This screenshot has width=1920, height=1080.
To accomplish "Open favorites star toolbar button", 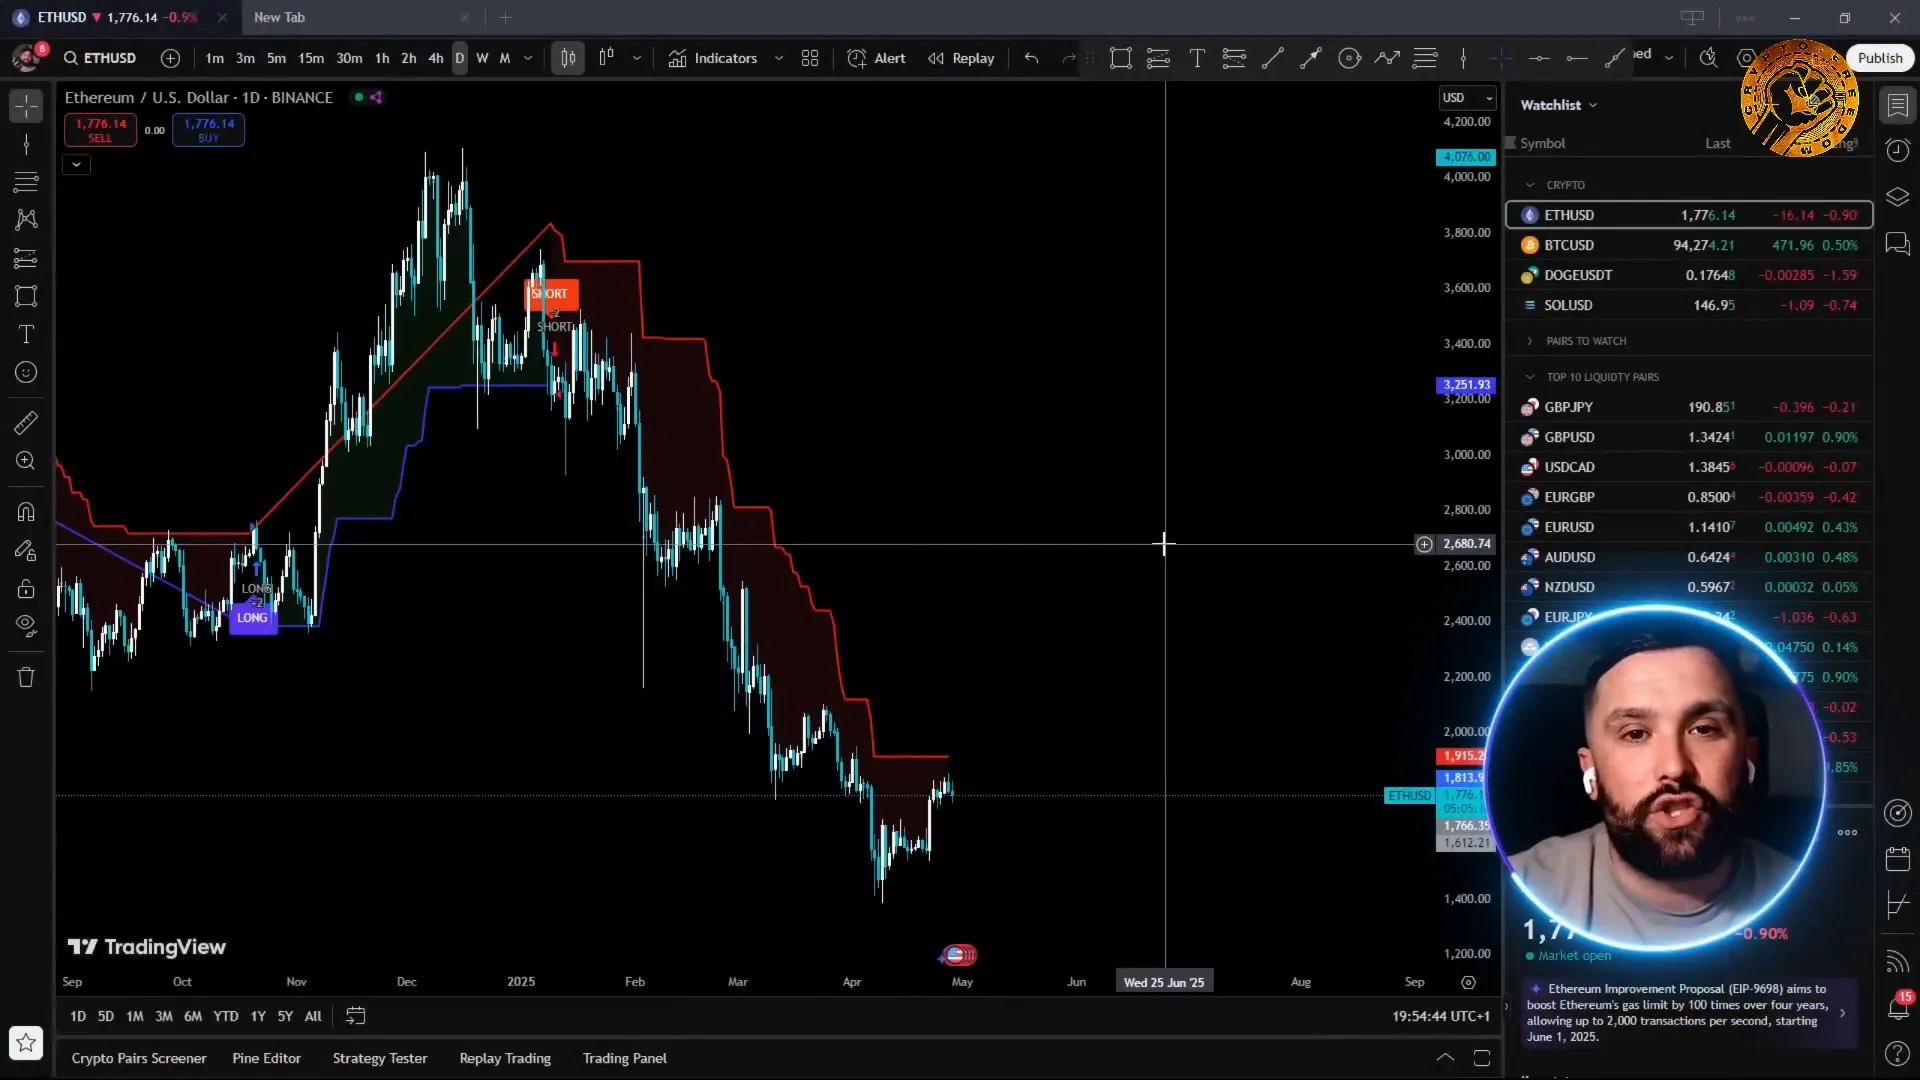I will coord(26,1043).
